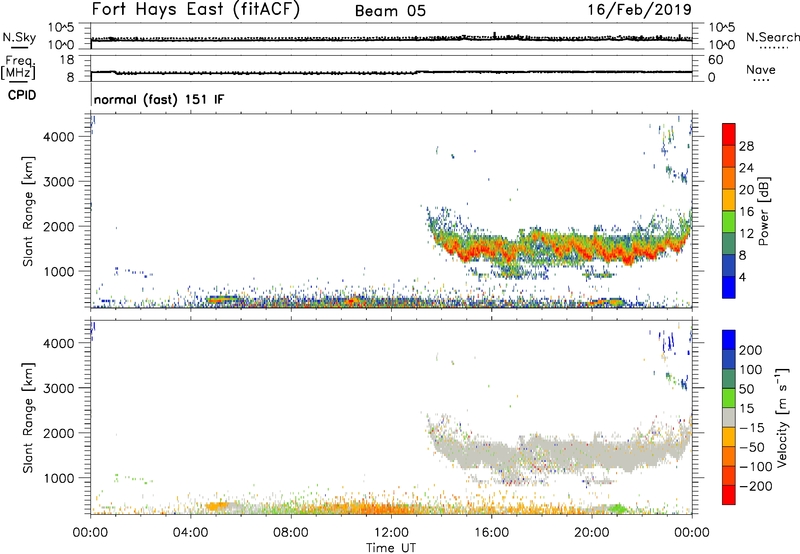The width and height of the screenshot is (800, 554).
Task: Click the green velocity patch near 21:00
Action: click(x=617, y=509)
